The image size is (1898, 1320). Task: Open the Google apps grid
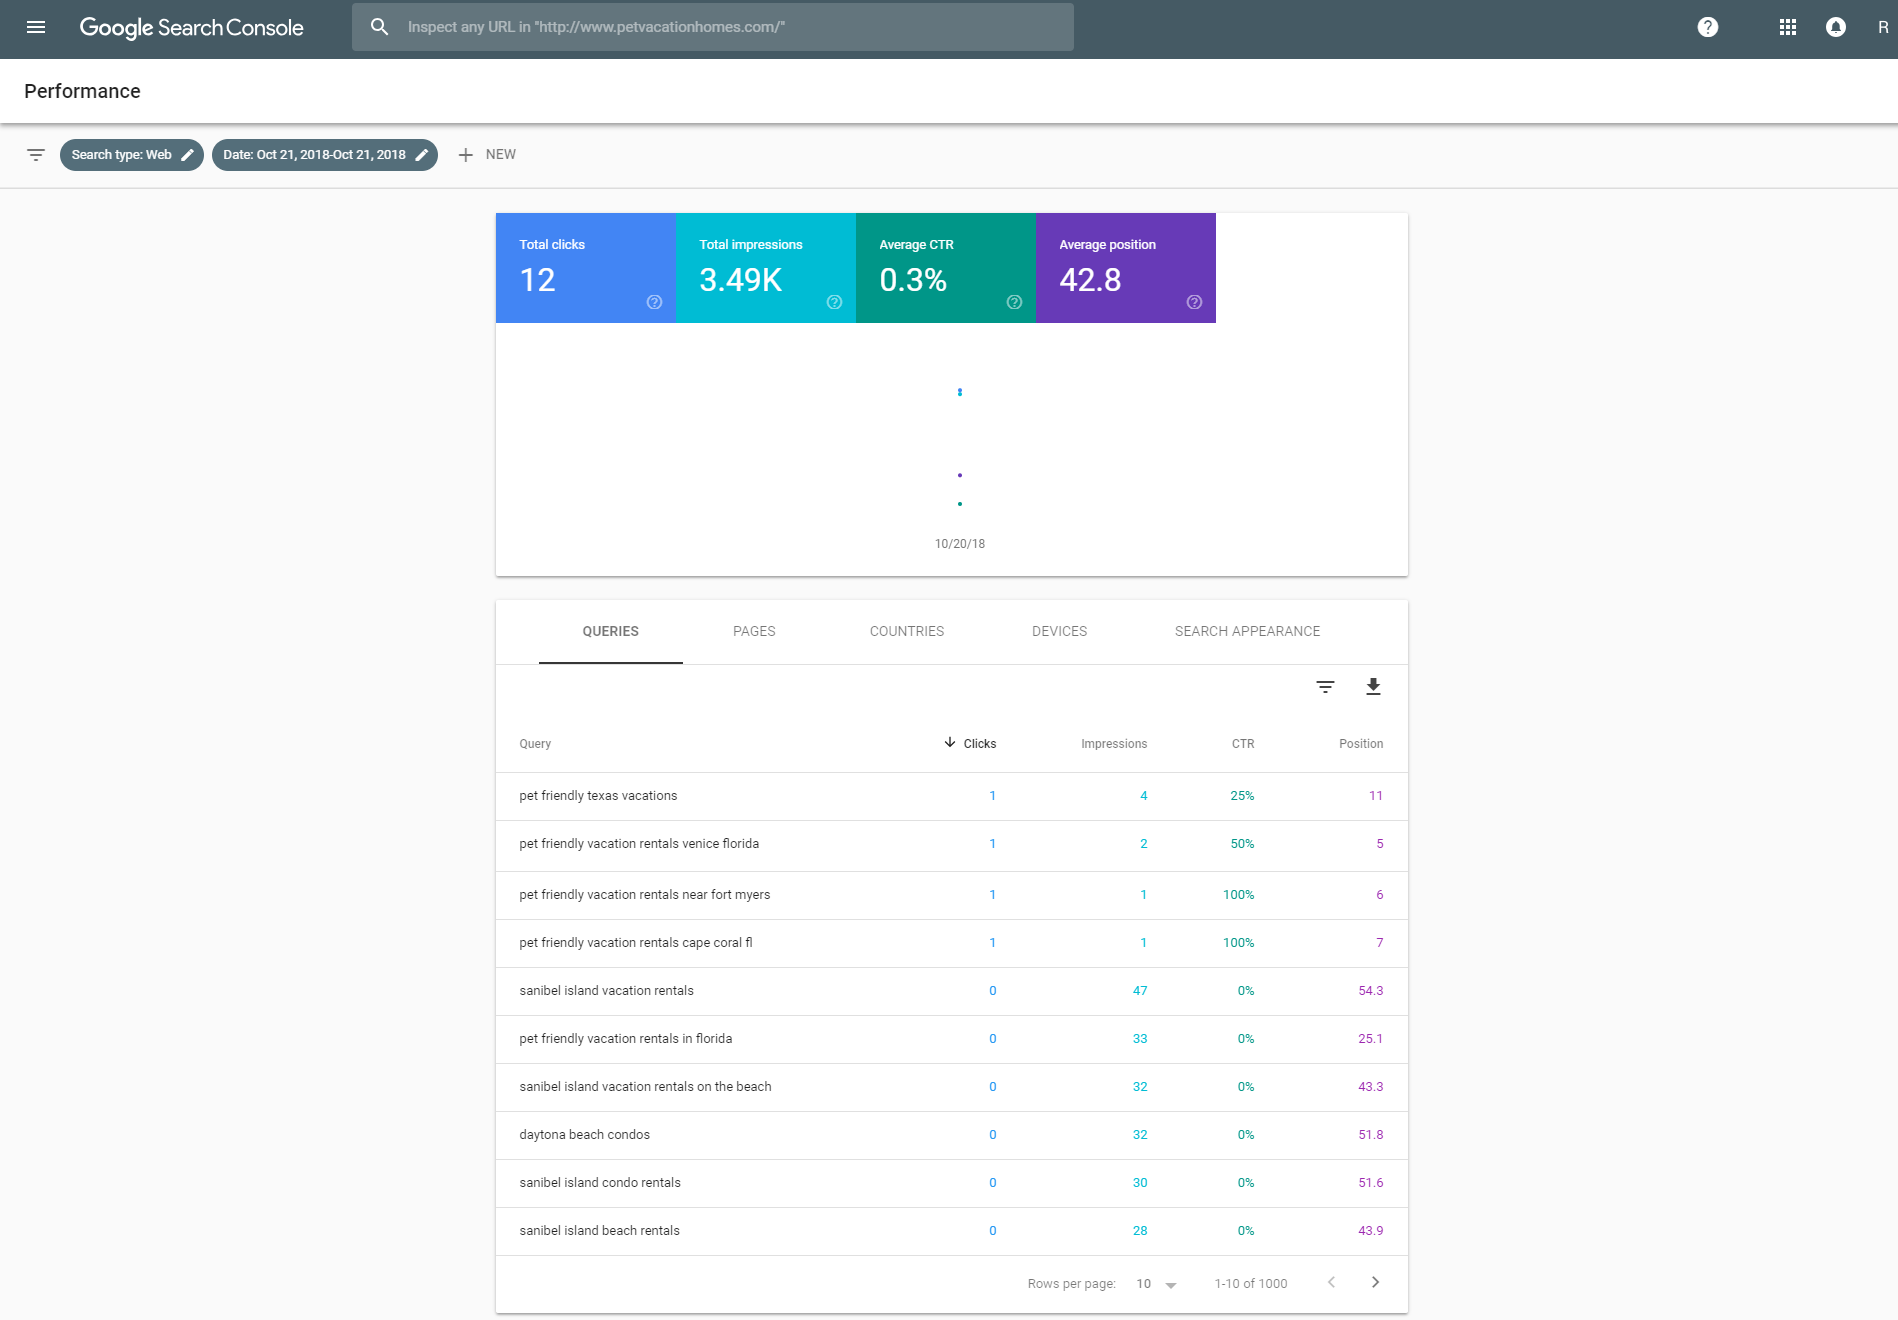(1788, 27)
